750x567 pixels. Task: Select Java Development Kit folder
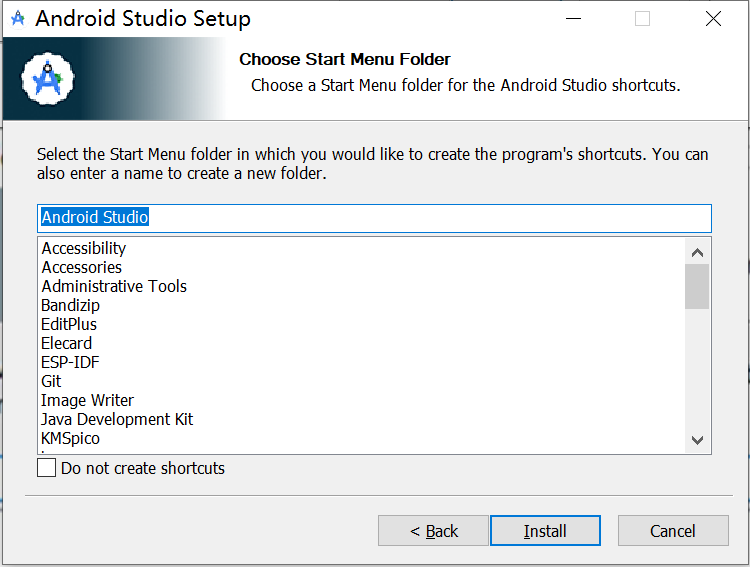click(x=117, y=419)
